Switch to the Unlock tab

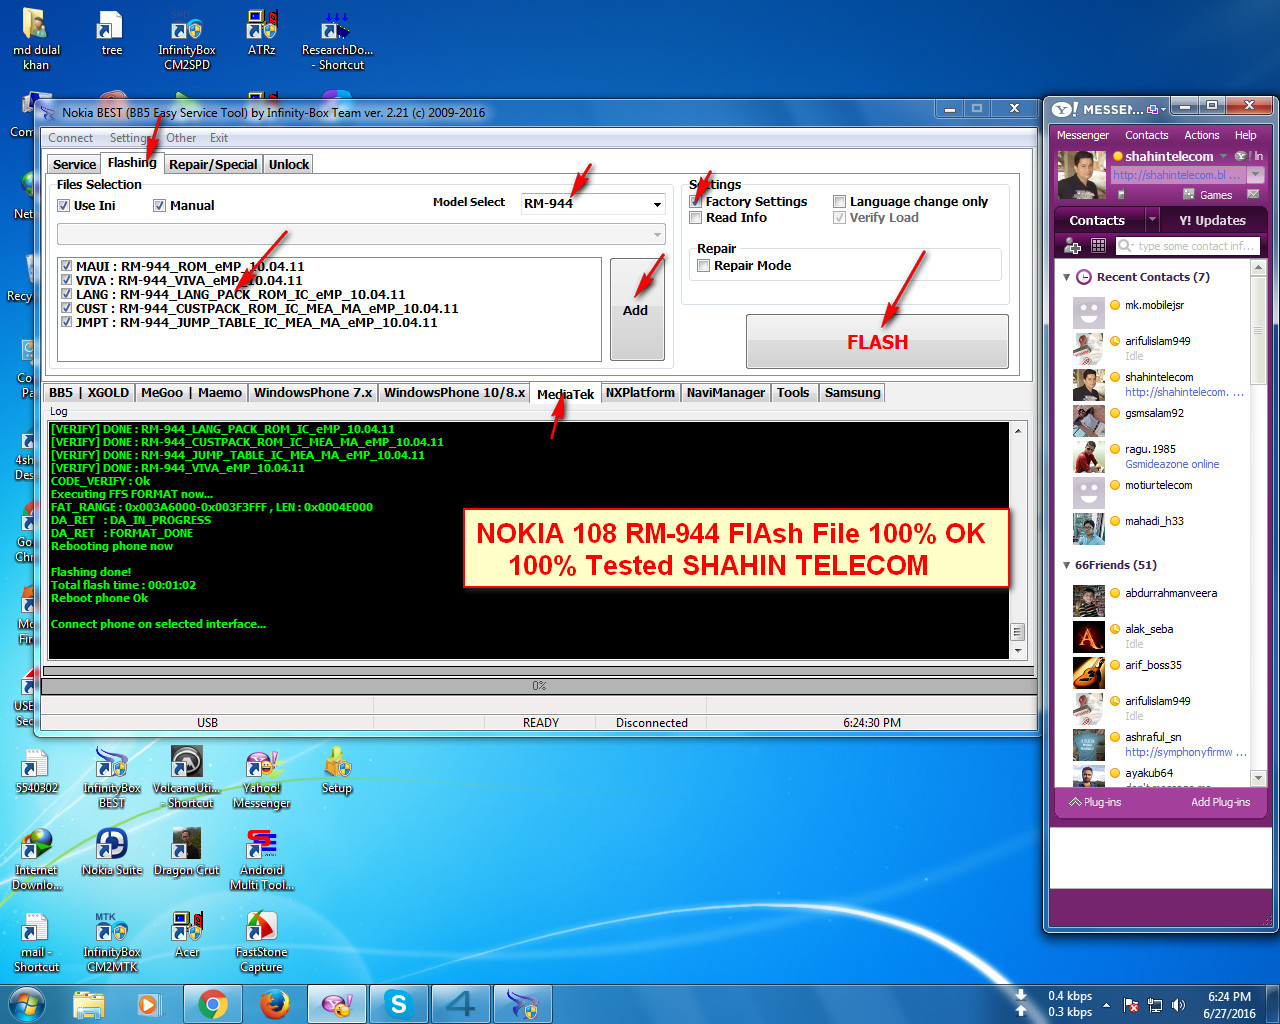coord(289,164)
